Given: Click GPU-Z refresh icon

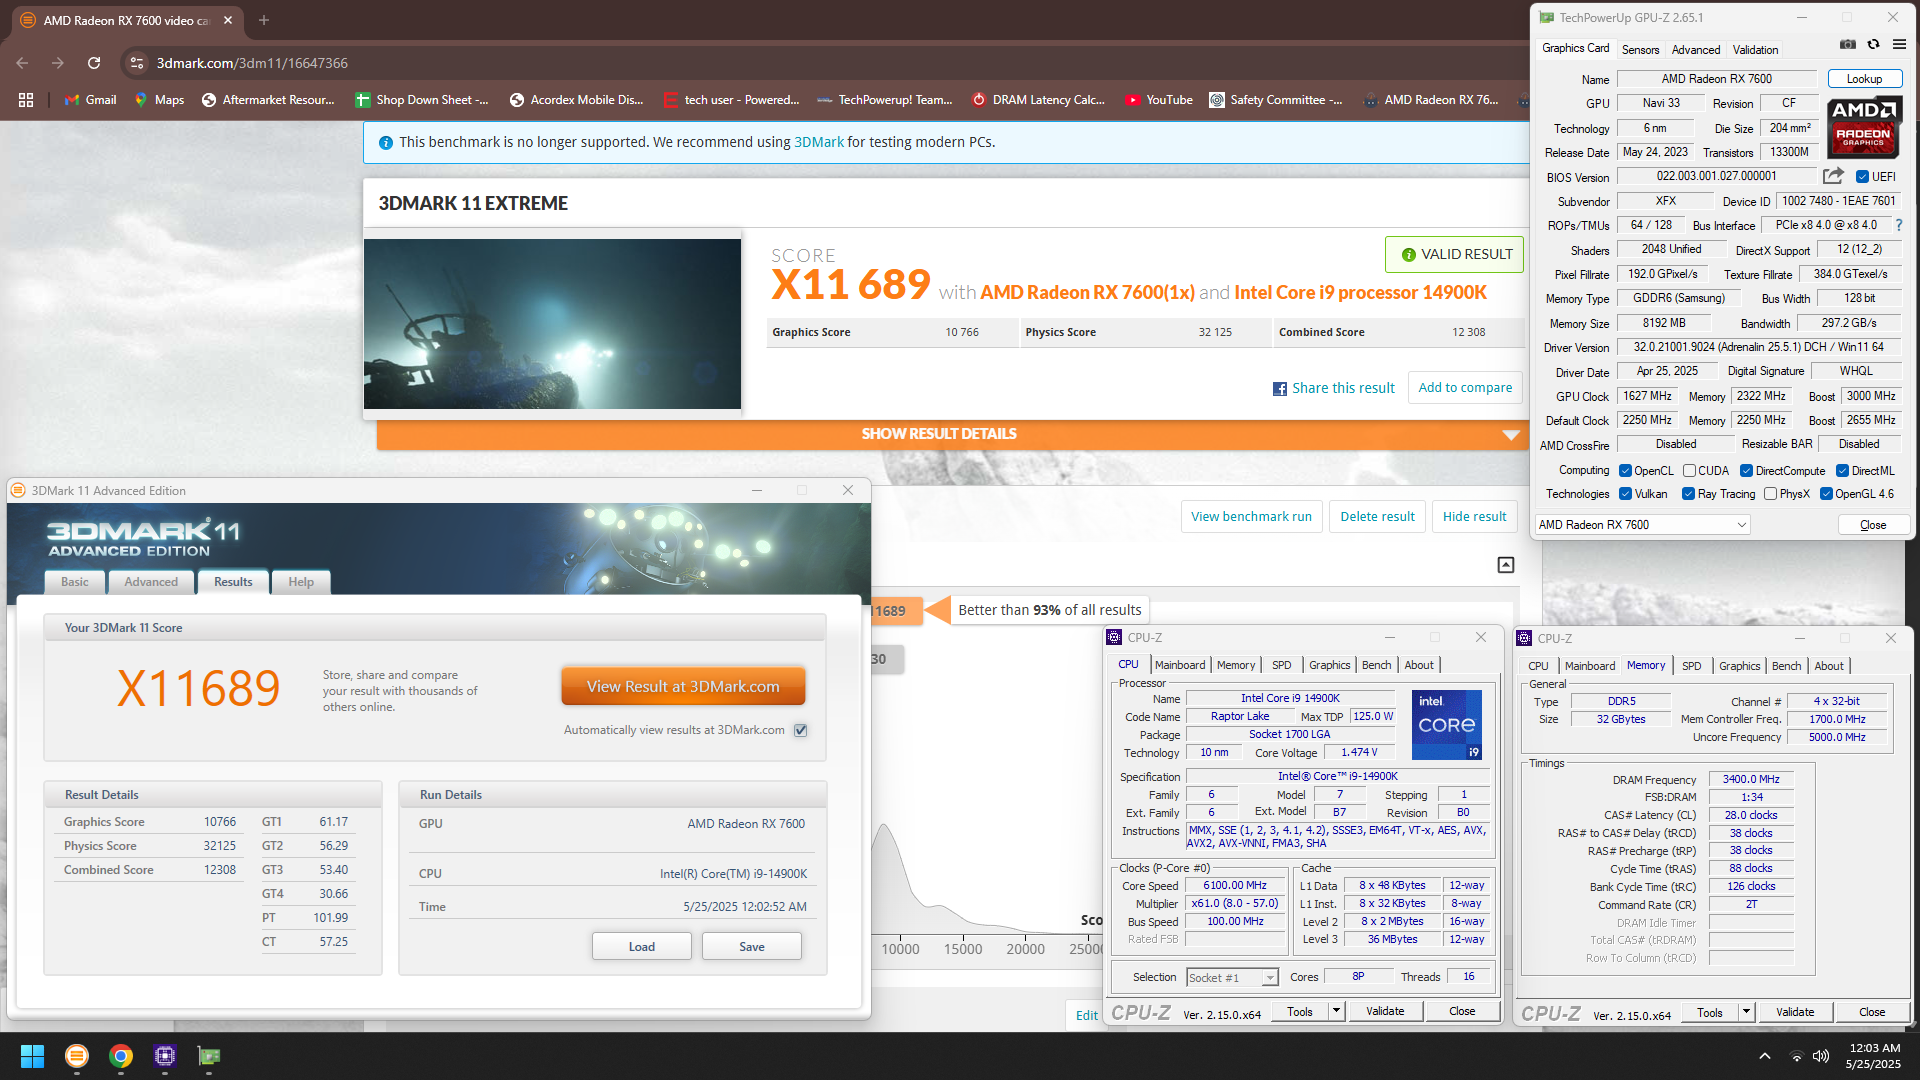Looking at the screenshot, I should coord(1873,45).
